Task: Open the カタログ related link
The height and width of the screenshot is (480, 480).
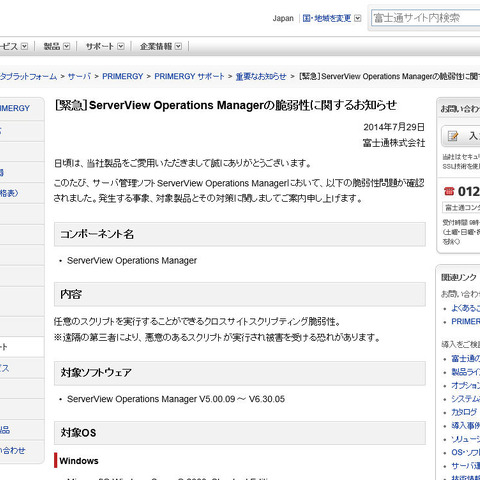Action: (464, 412)
